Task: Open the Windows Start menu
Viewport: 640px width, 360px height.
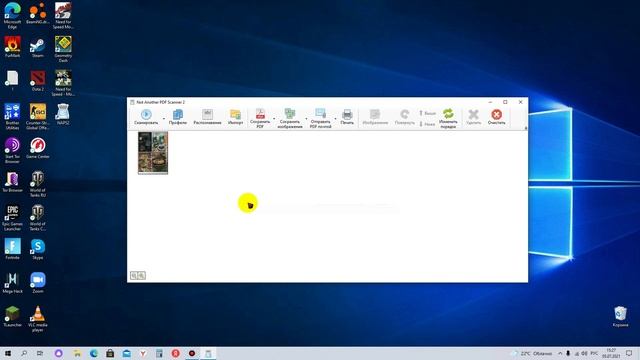Action: click(x=8, y=353)
